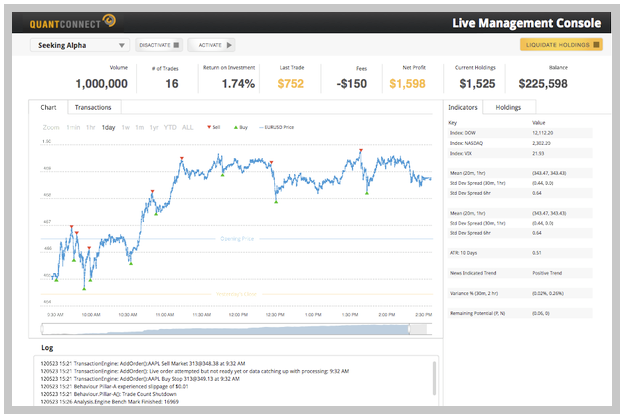Set chart zoom range to 1day
Screen dimensions: 624x418
pos(109,128)
